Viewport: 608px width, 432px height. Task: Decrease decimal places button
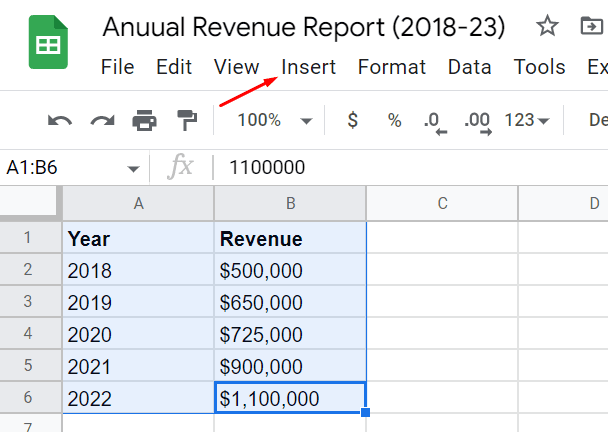435,123
